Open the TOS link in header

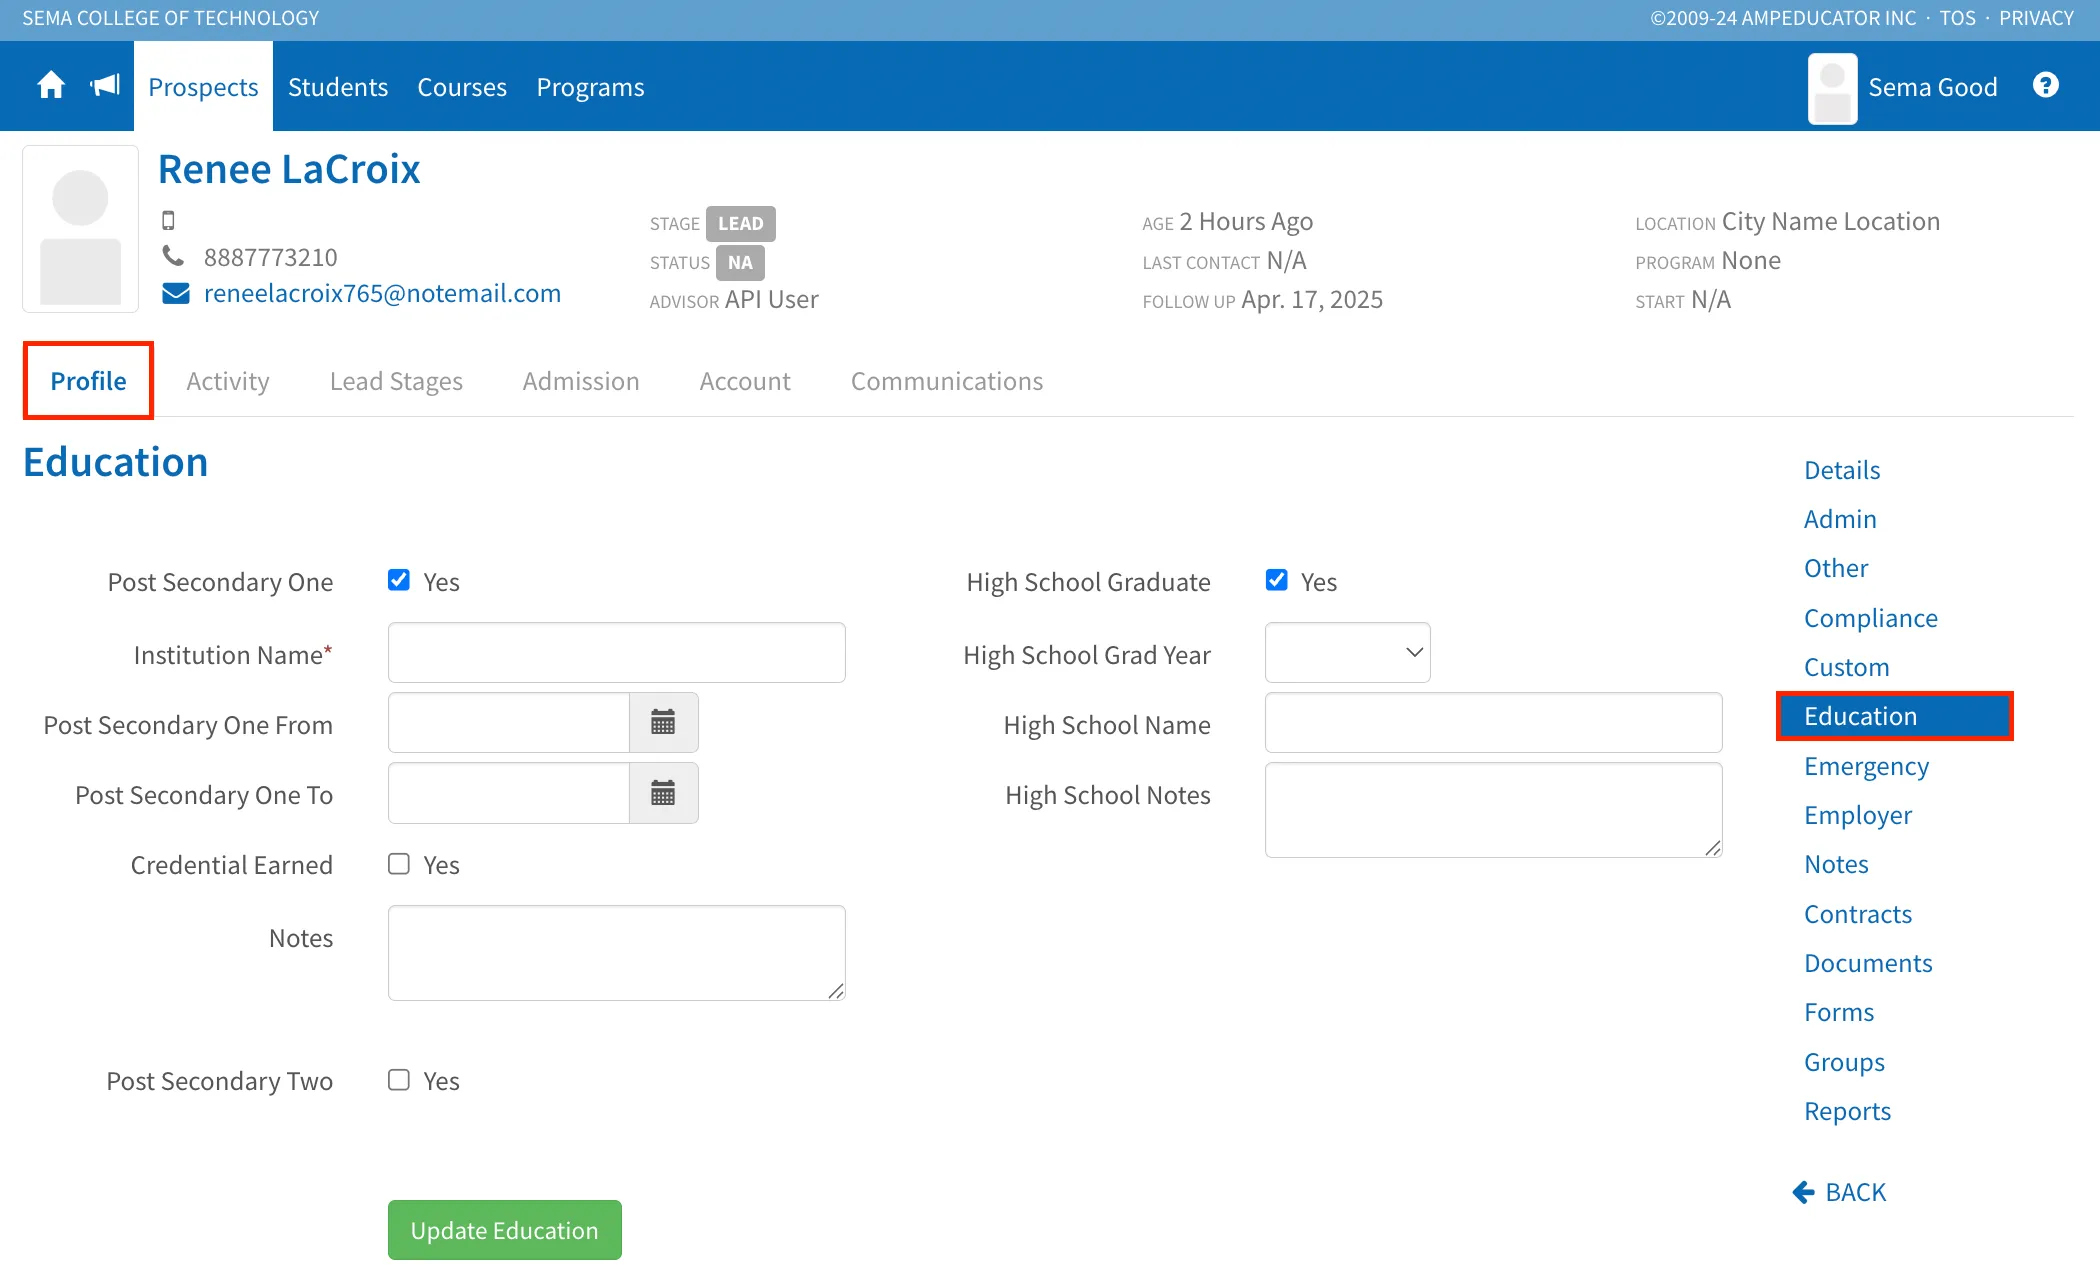click(1957, 18)
